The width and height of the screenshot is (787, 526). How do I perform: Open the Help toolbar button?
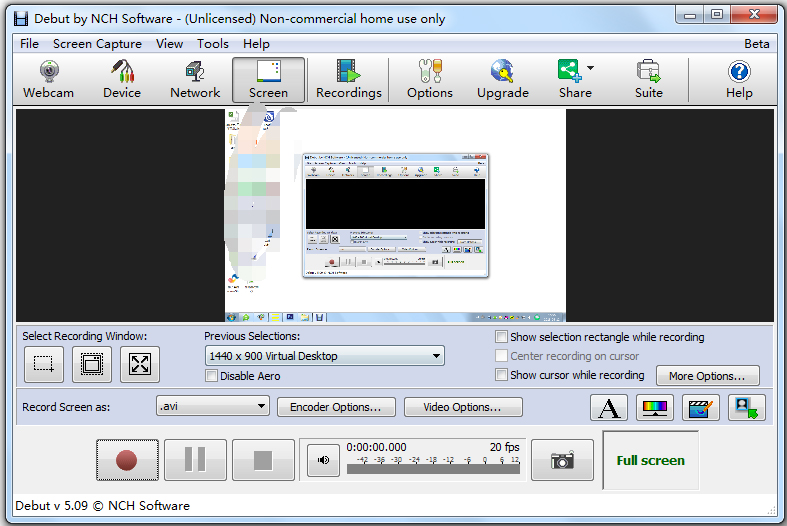click(739, 80)
